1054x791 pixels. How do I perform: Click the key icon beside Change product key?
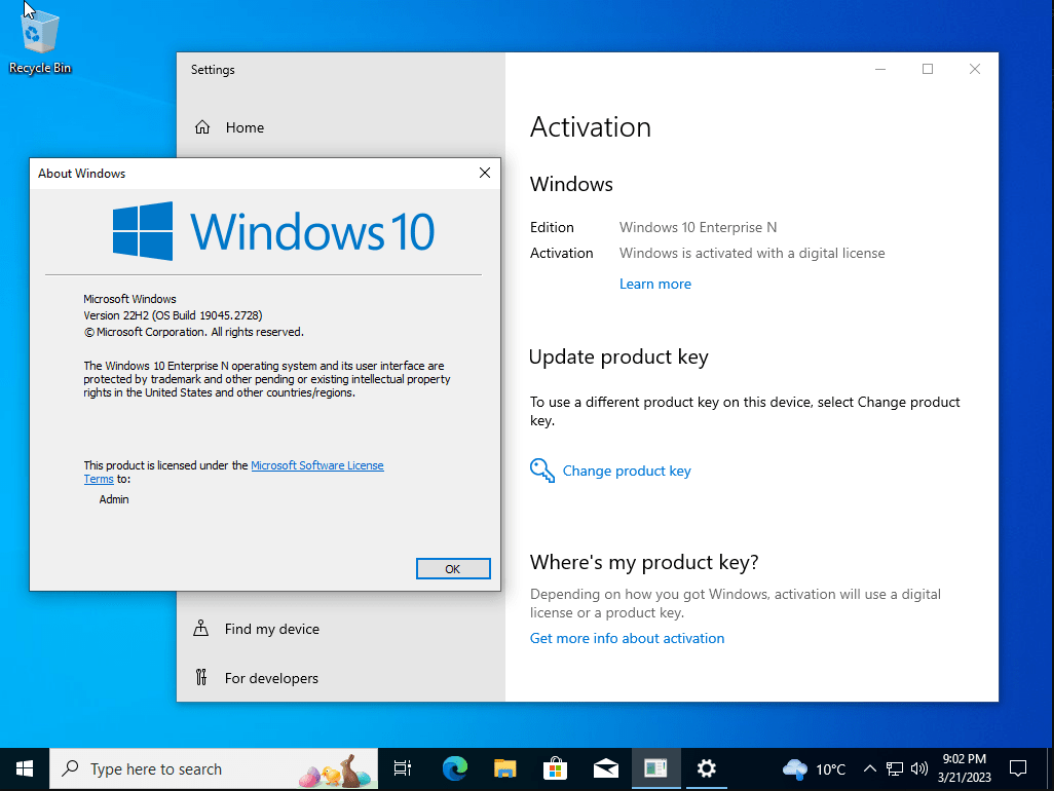pos(542,470)
